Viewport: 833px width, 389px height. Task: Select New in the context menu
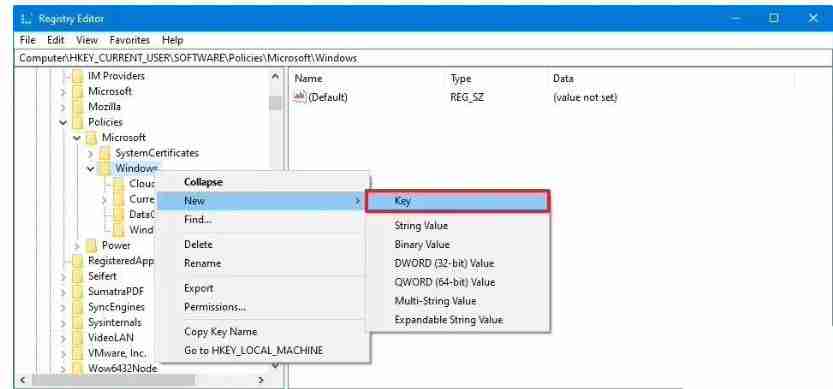pyautogui.click(x=262, y=201)
